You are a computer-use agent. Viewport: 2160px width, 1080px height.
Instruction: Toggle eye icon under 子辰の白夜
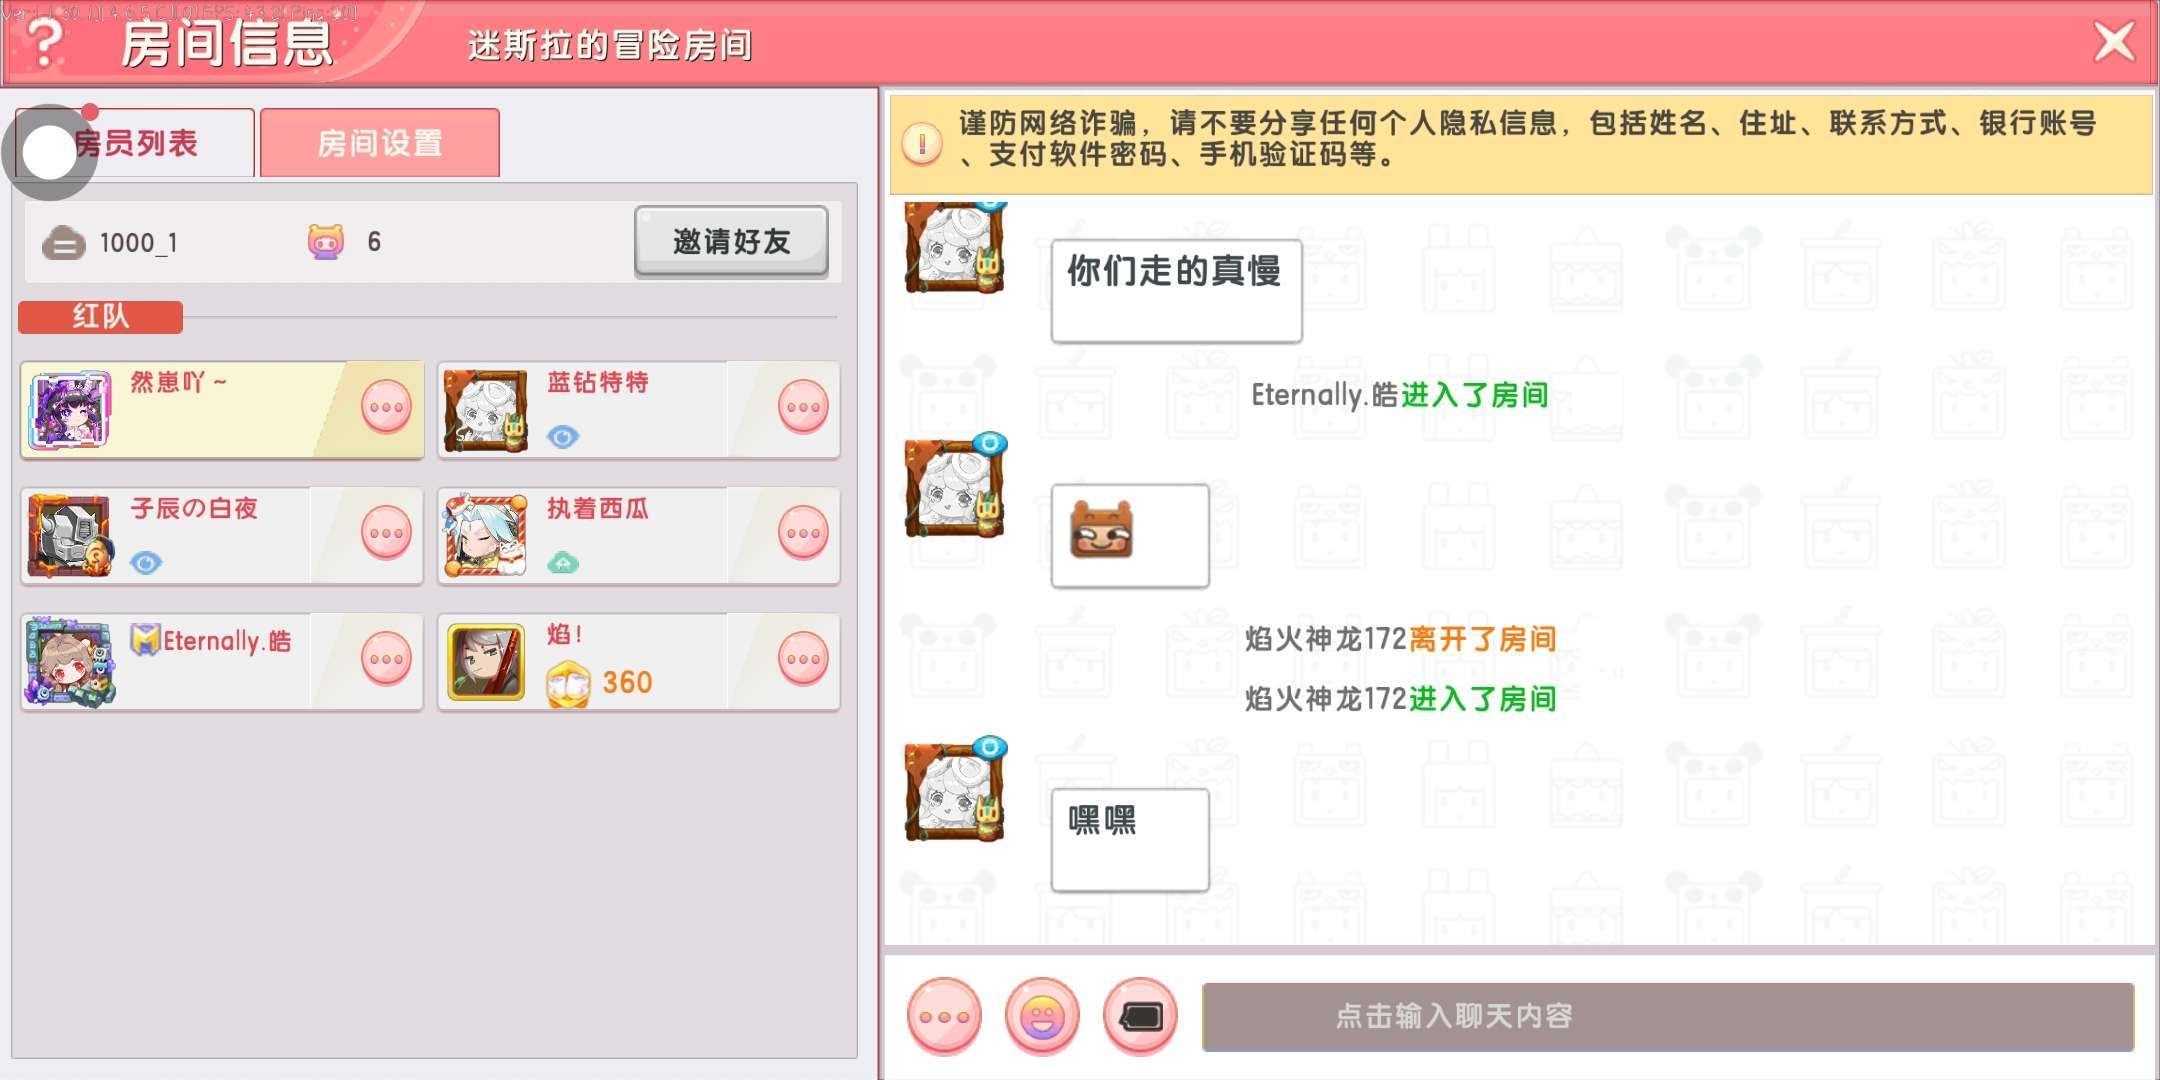[146, 563]
